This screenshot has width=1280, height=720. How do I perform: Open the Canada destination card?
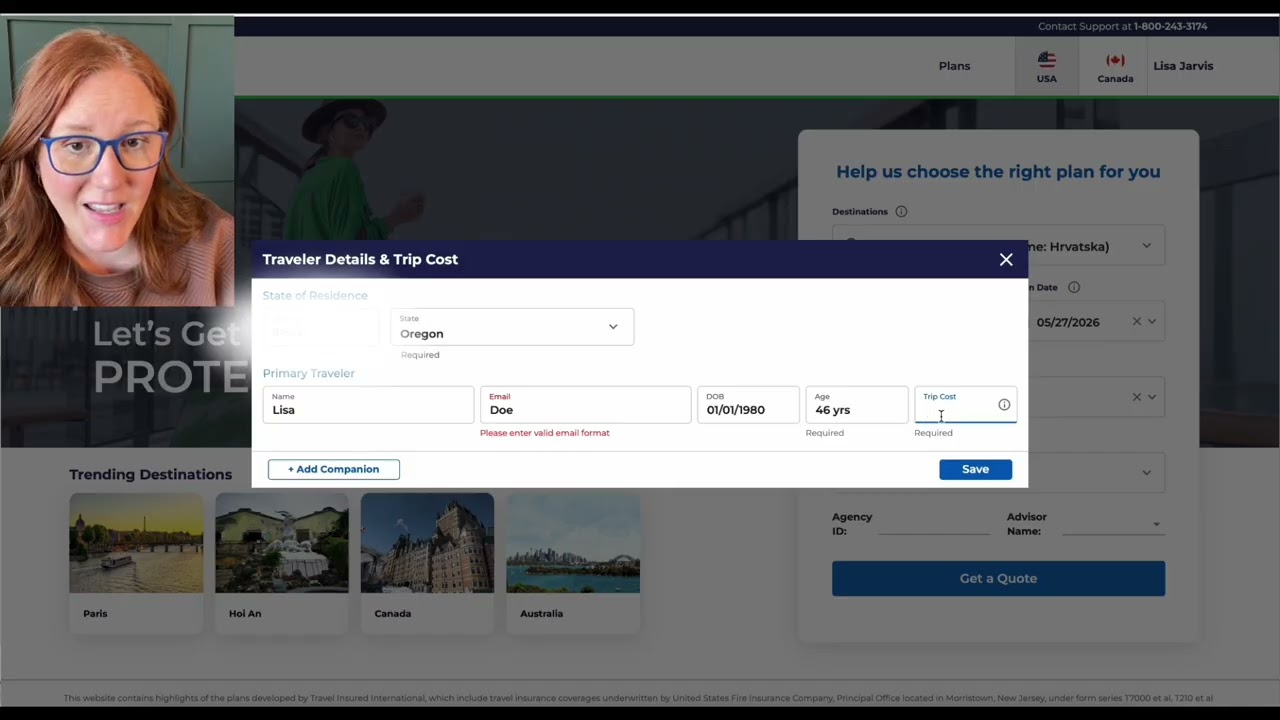427,563
